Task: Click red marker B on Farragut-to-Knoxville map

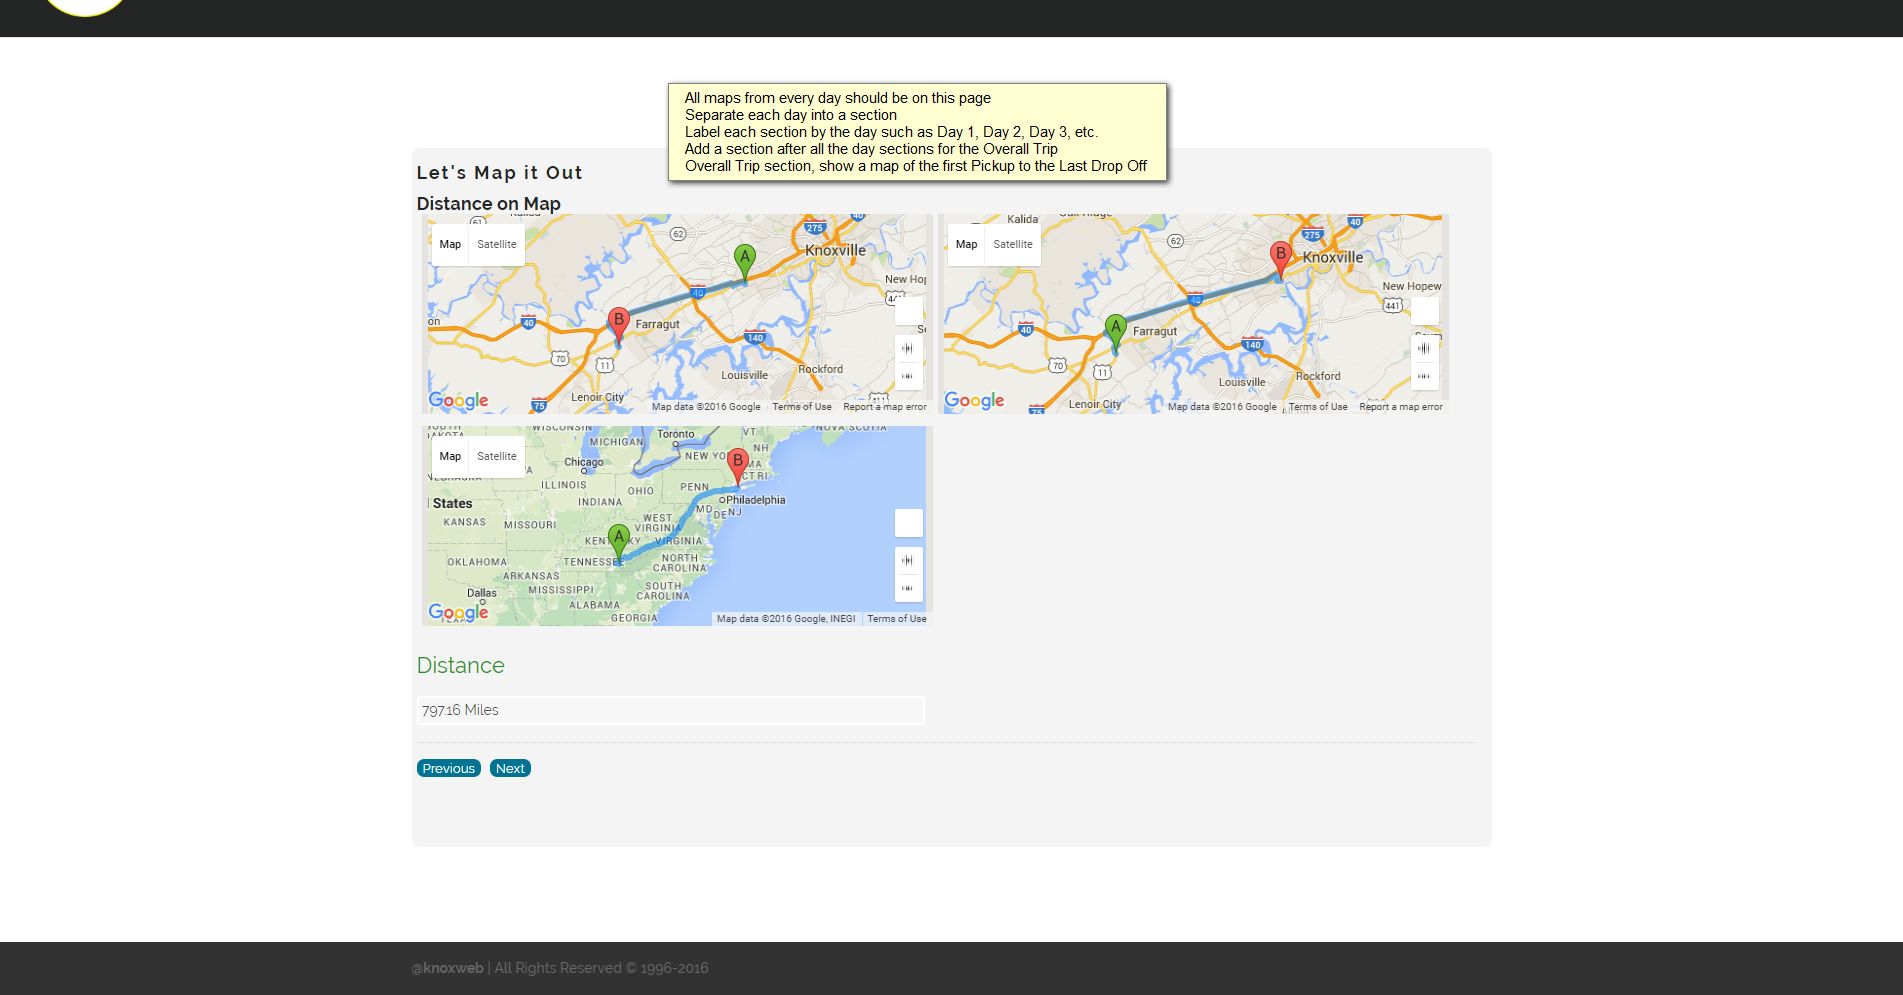Action: (1280, 260)
